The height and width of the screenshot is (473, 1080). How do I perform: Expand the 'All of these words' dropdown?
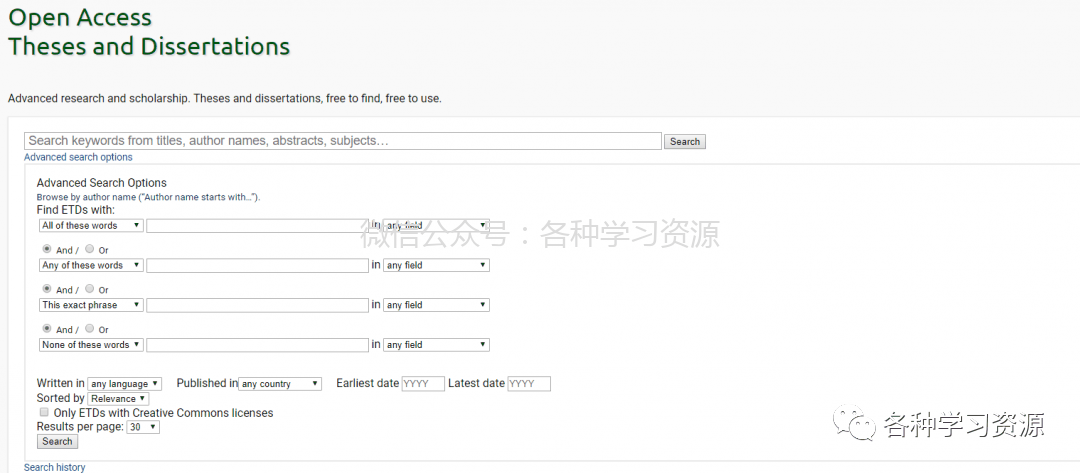click(x=91, y=226)
